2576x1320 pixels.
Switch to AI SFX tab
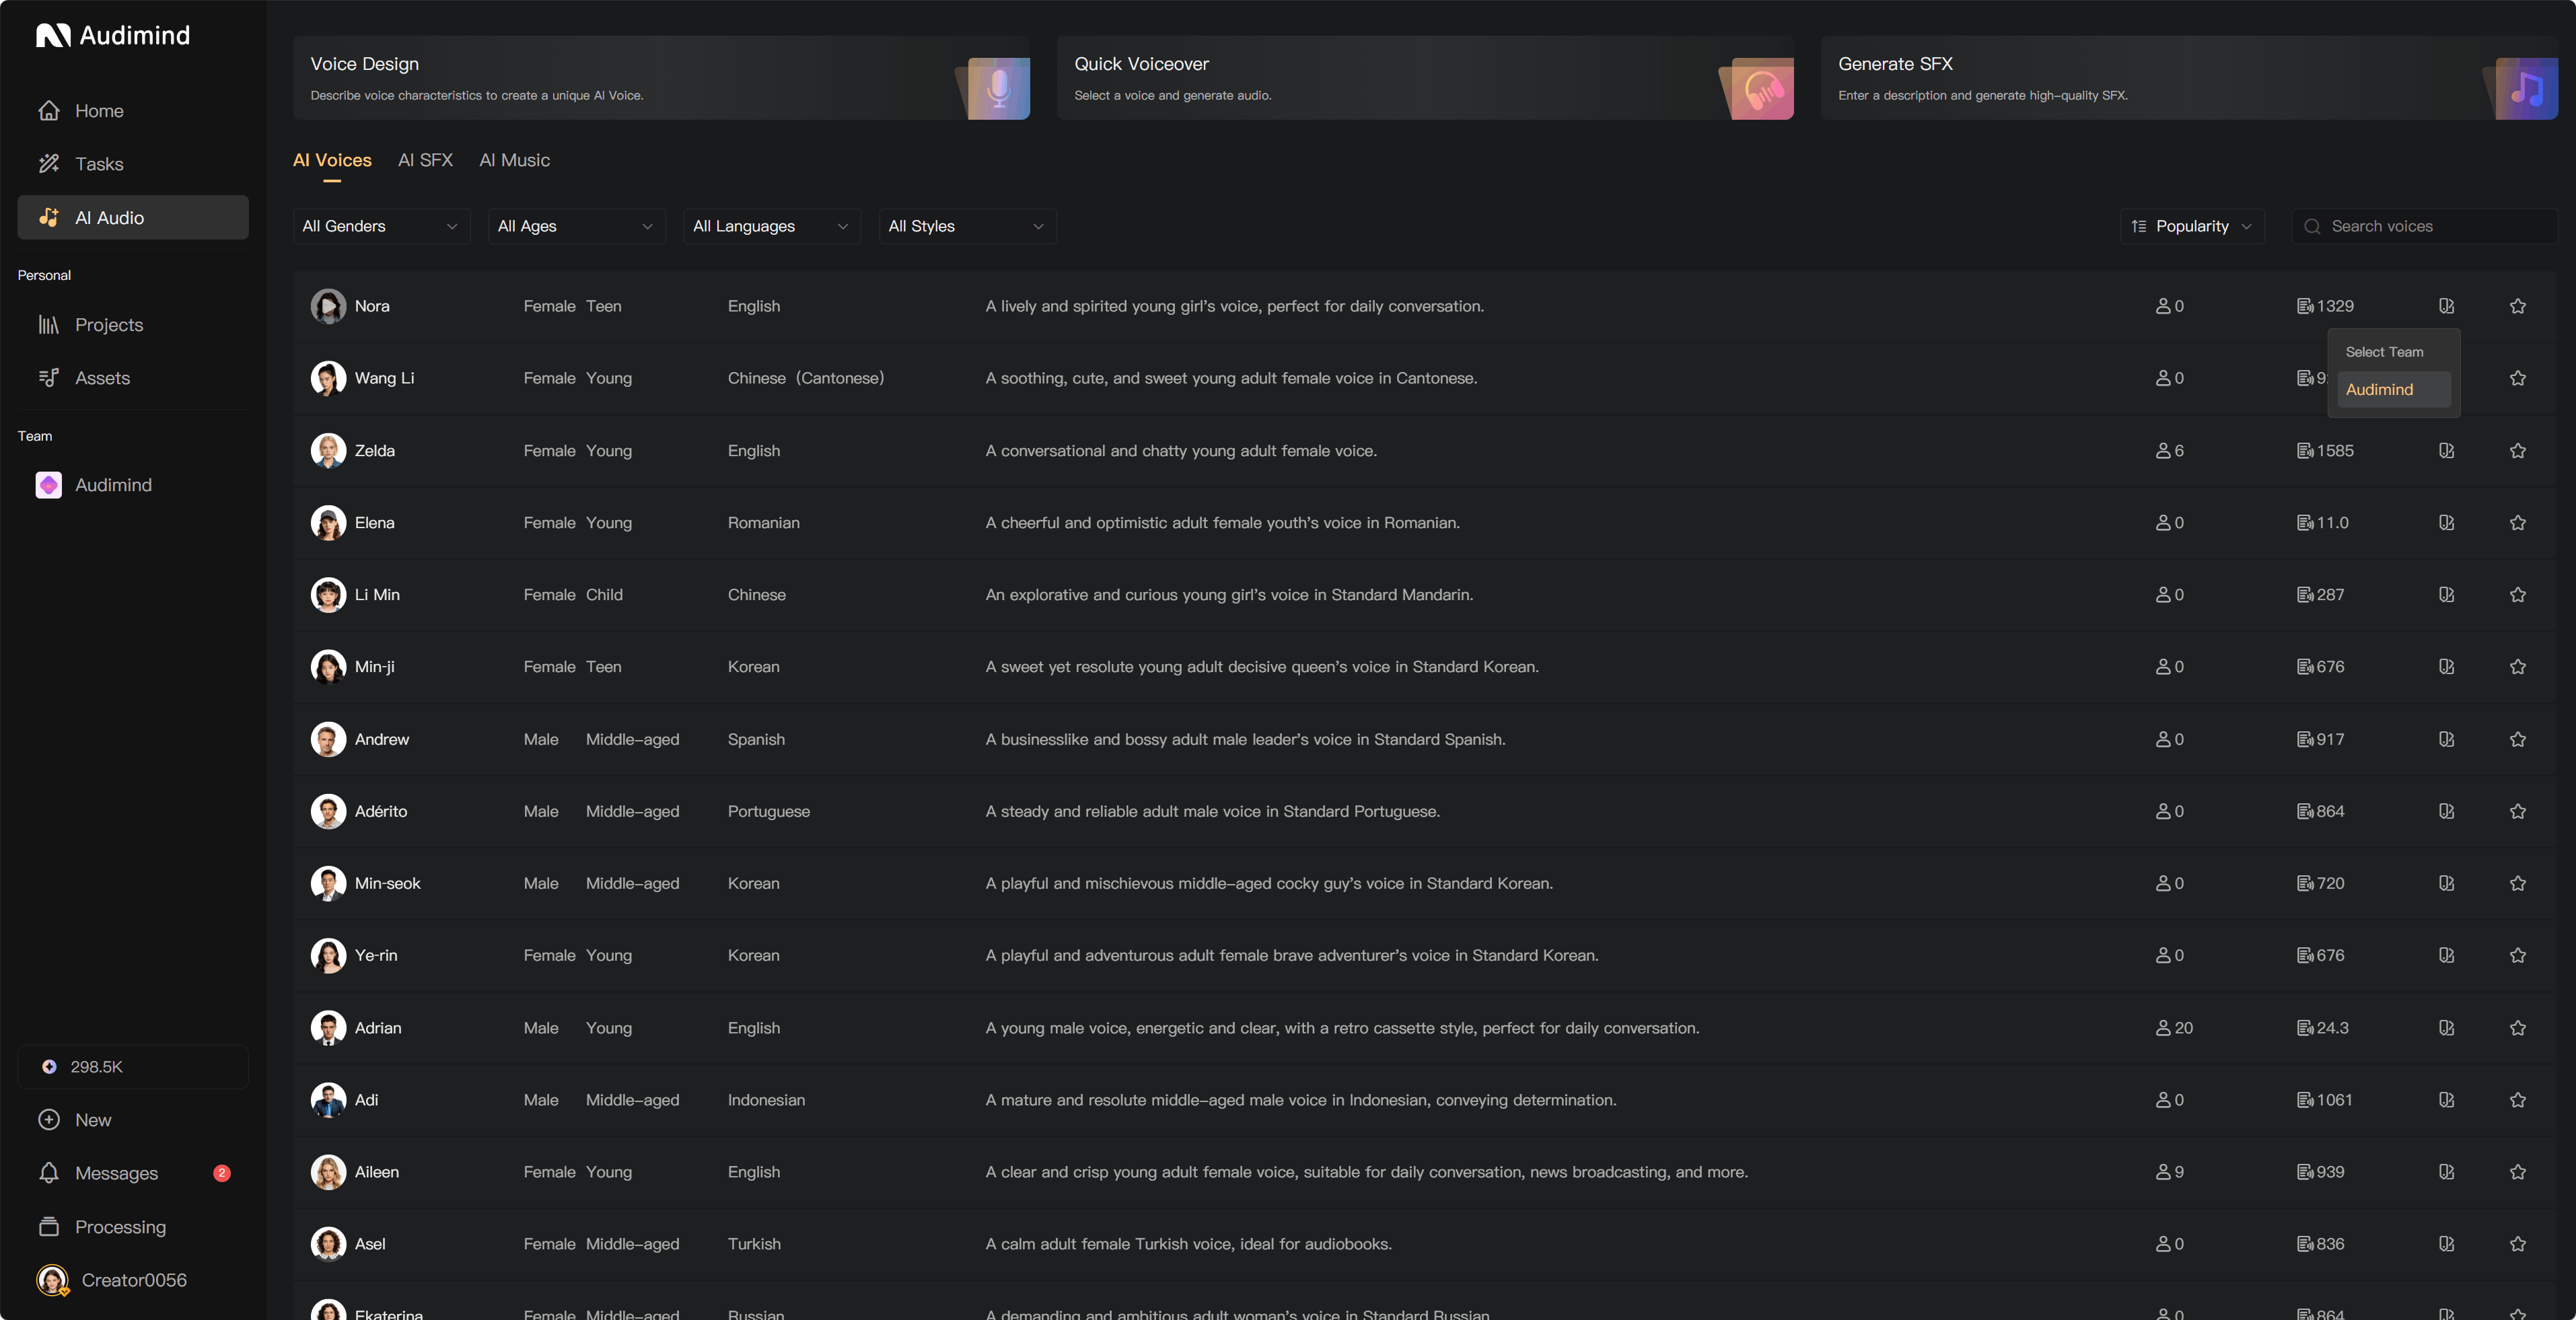425,160
